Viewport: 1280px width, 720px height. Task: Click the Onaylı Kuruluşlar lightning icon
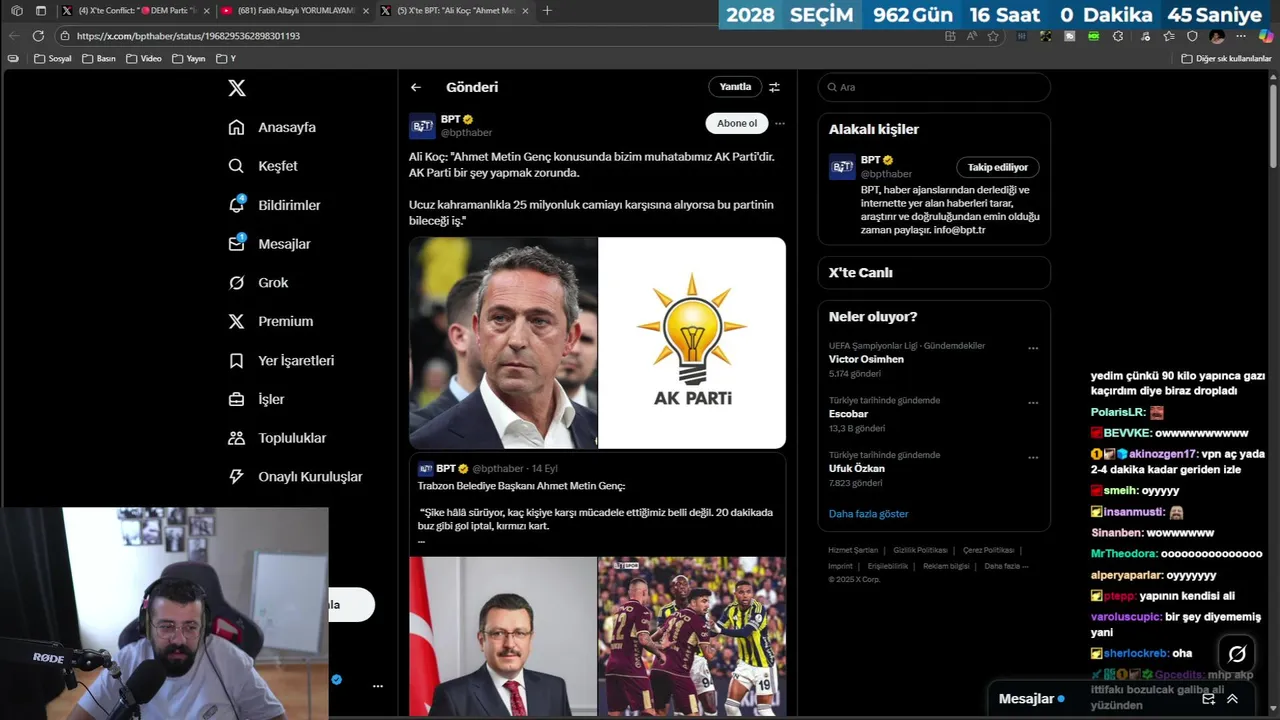[236, 477]
